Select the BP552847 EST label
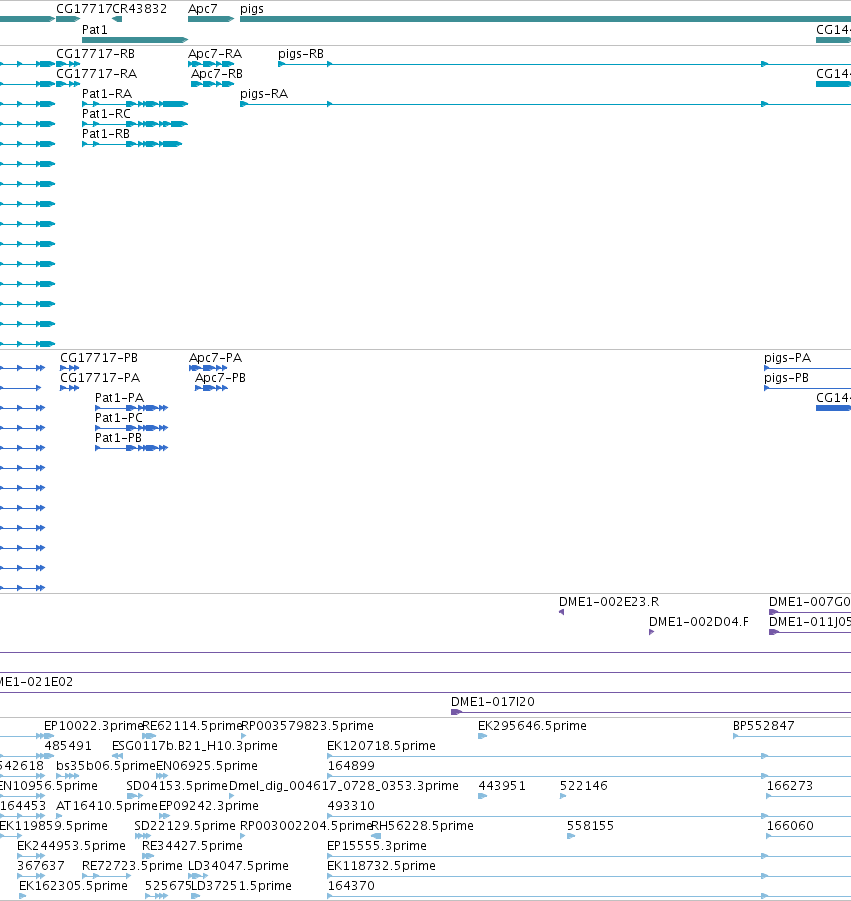851x901 pixels. (x=764, y=726)
